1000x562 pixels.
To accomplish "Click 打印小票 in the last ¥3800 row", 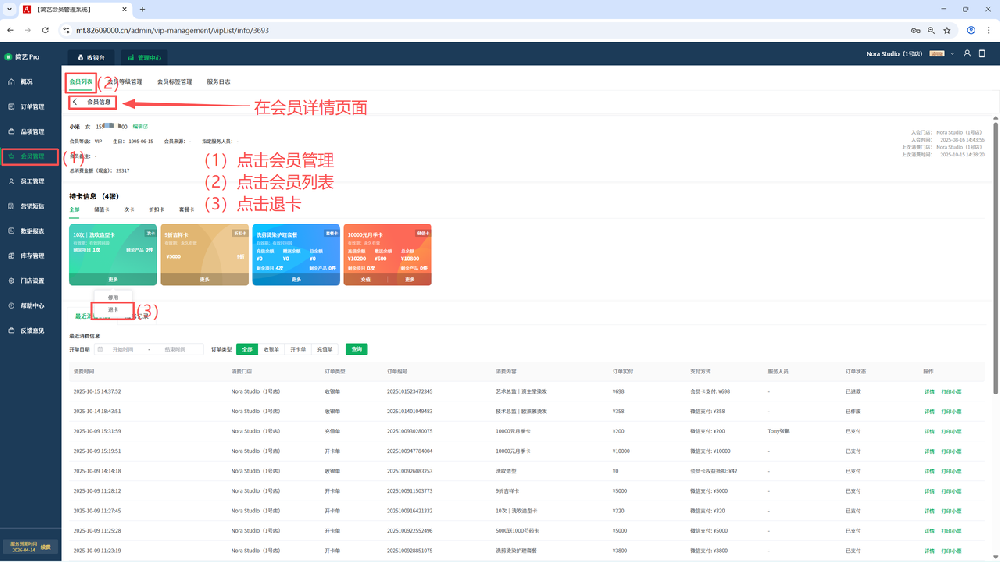I will point(952,551).
